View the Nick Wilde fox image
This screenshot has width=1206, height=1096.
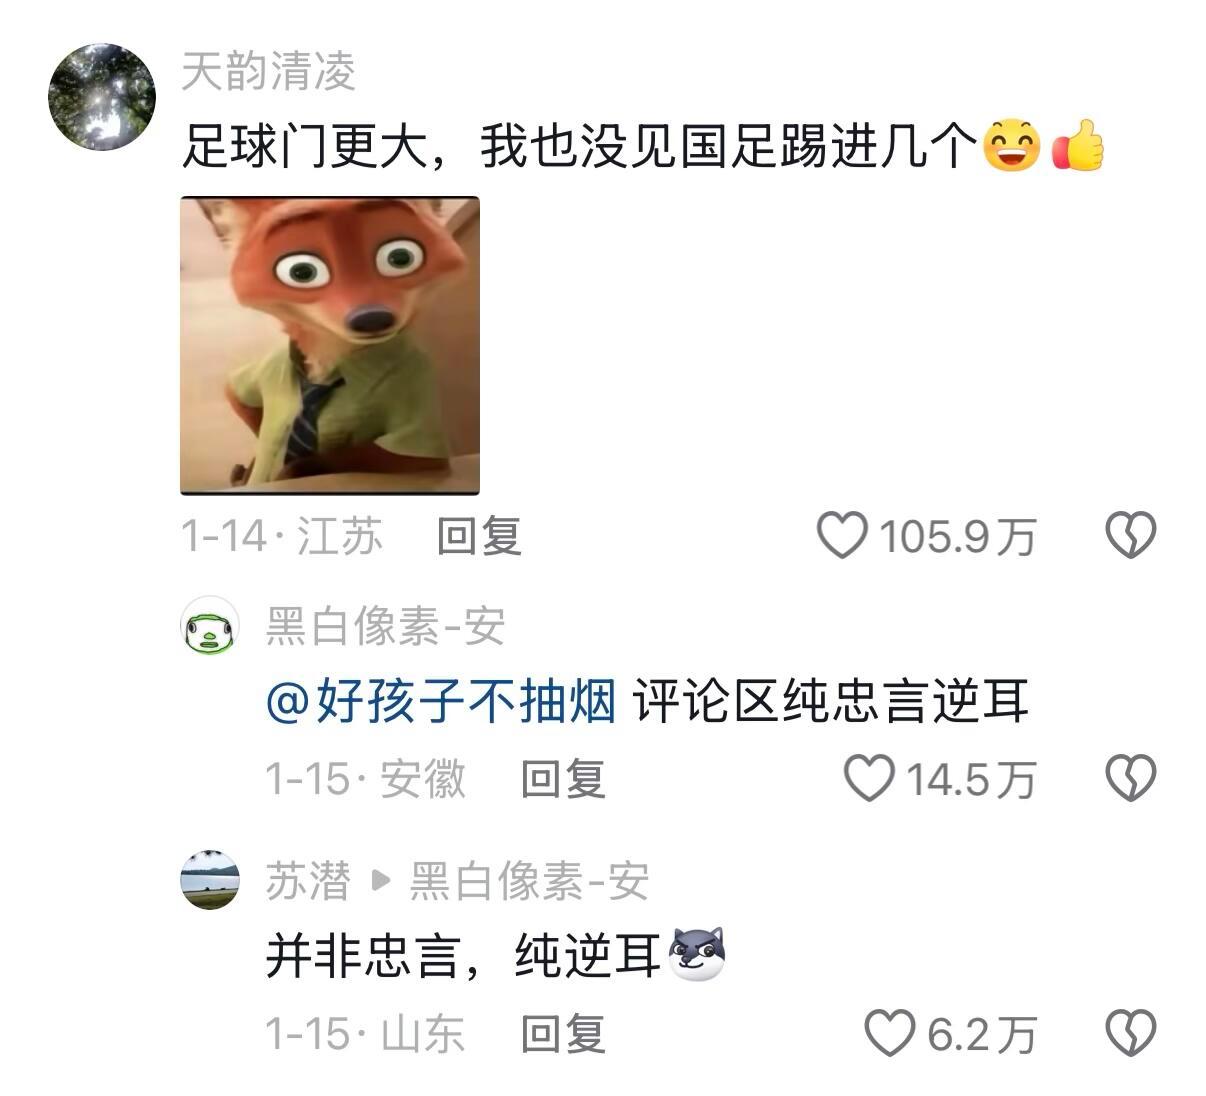coord(330,346)
